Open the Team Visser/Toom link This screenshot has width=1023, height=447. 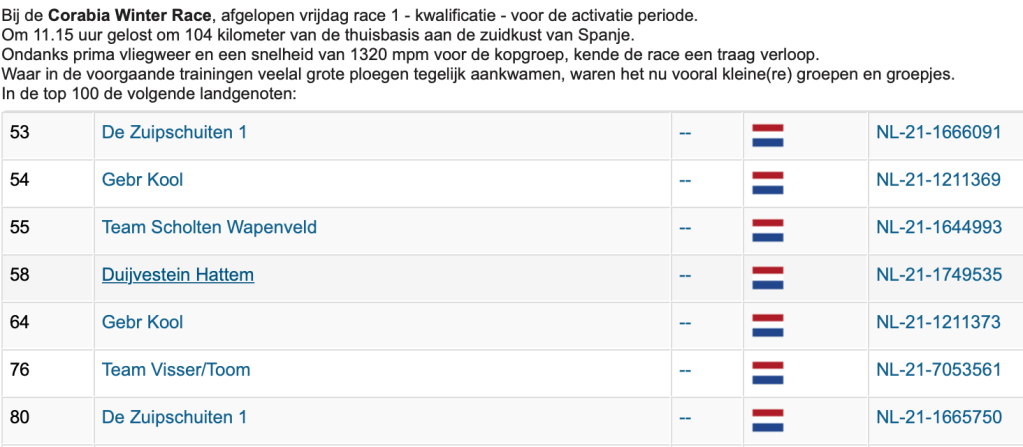click(x=175, y=370)
